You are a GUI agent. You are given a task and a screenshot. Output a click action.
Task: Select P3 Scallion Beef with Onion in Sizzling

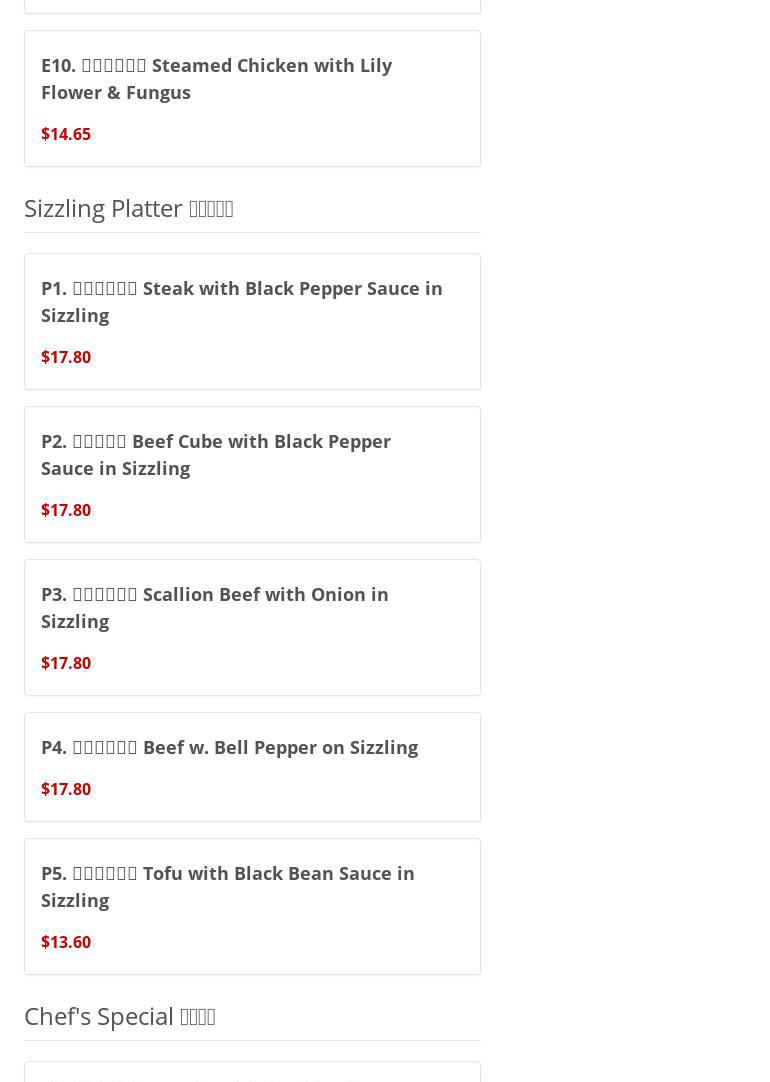point(214,607)
